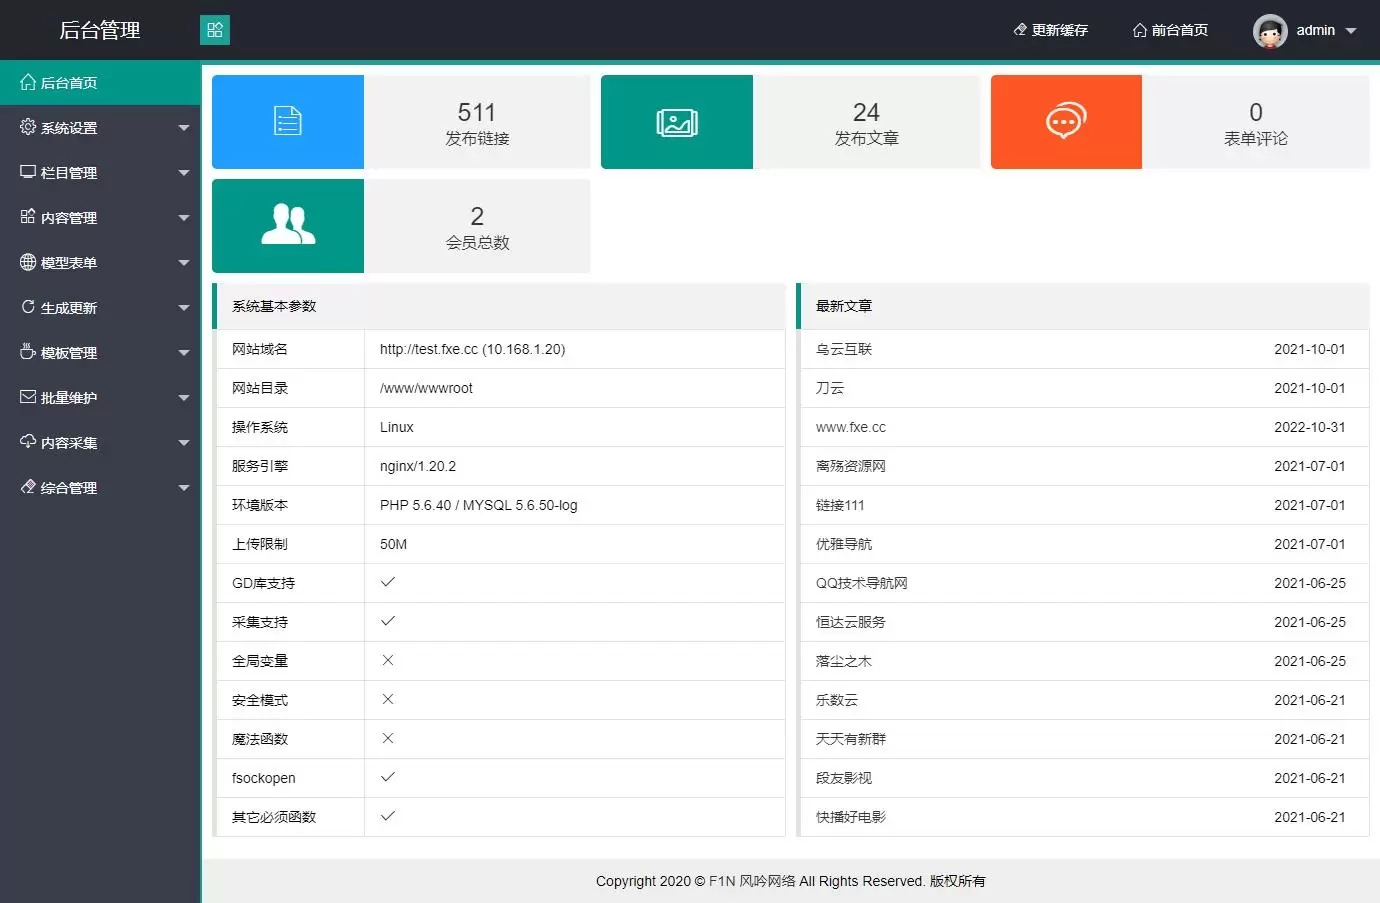Screen dimensions: 1380x903
Task: Expand the 生成更新 menu arrow
Action: point(183,308)
